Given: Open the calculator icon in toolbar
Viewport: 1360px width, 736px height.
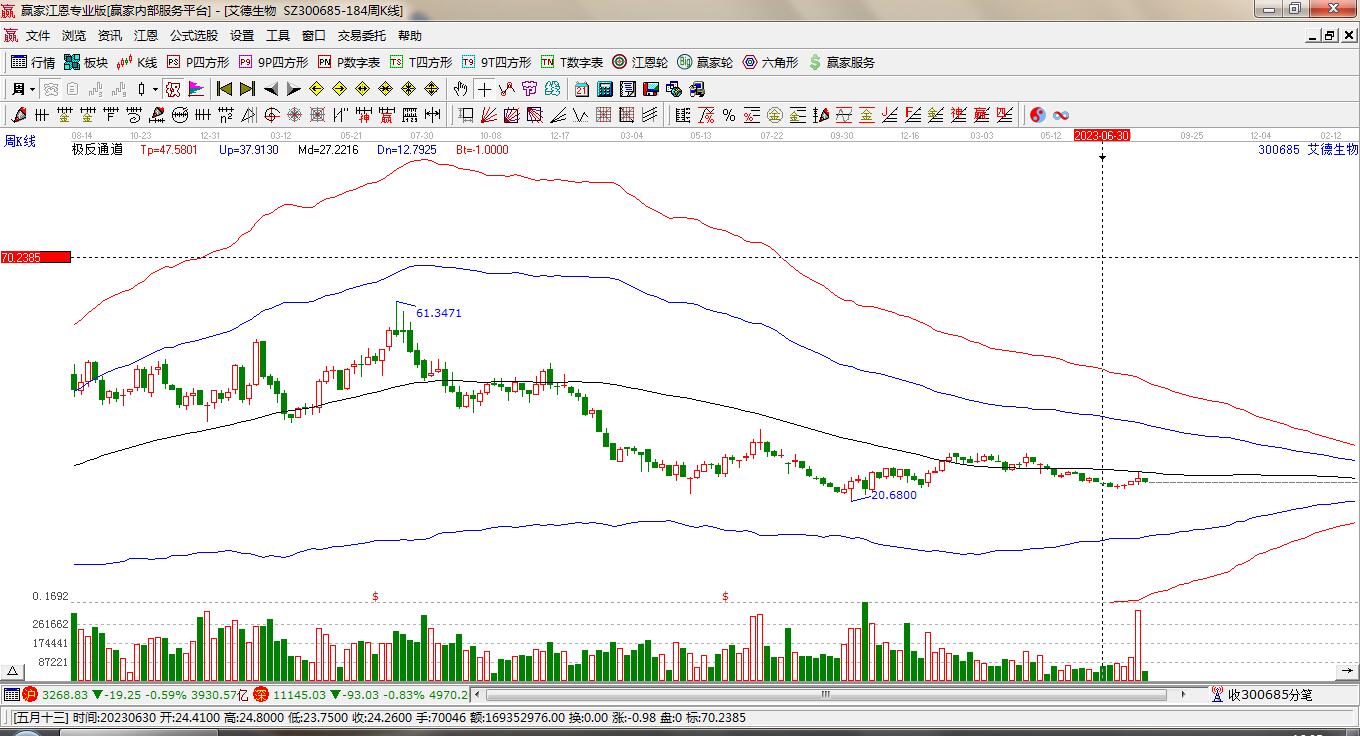Looking at the screenshot, I should point(604,89).
